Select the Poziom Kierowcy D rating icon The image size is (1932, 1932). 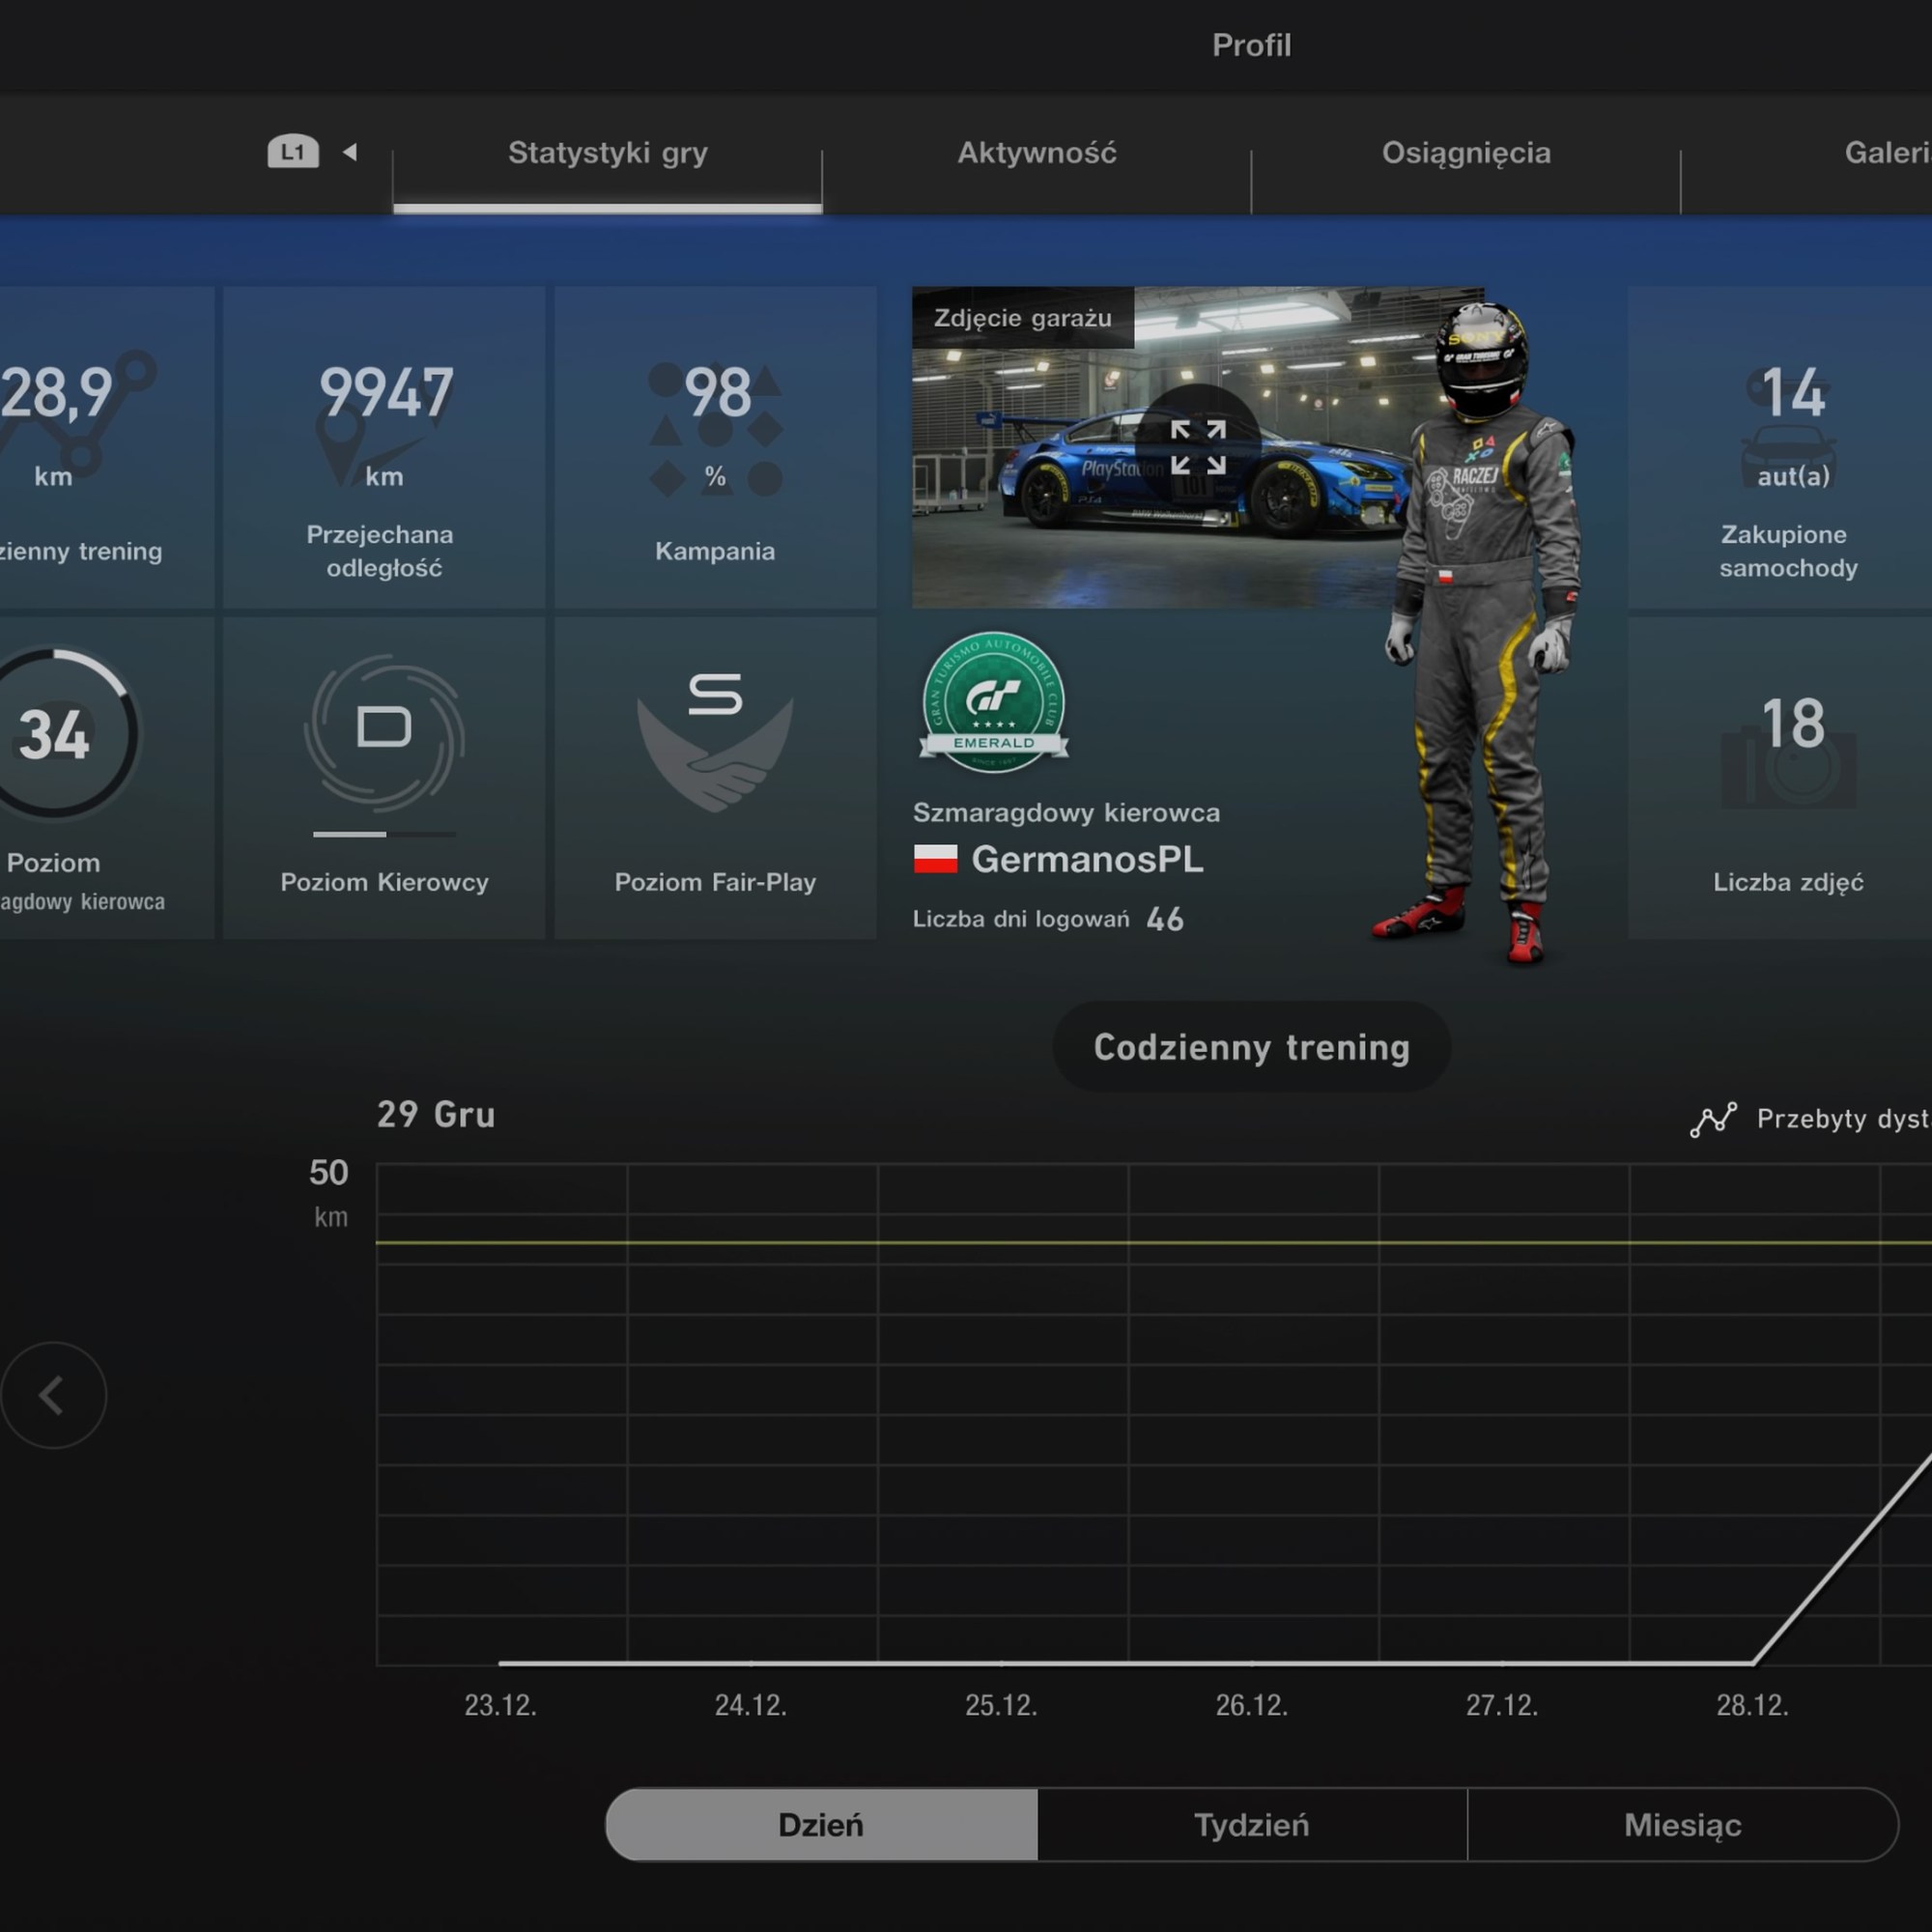click(384, 730)
